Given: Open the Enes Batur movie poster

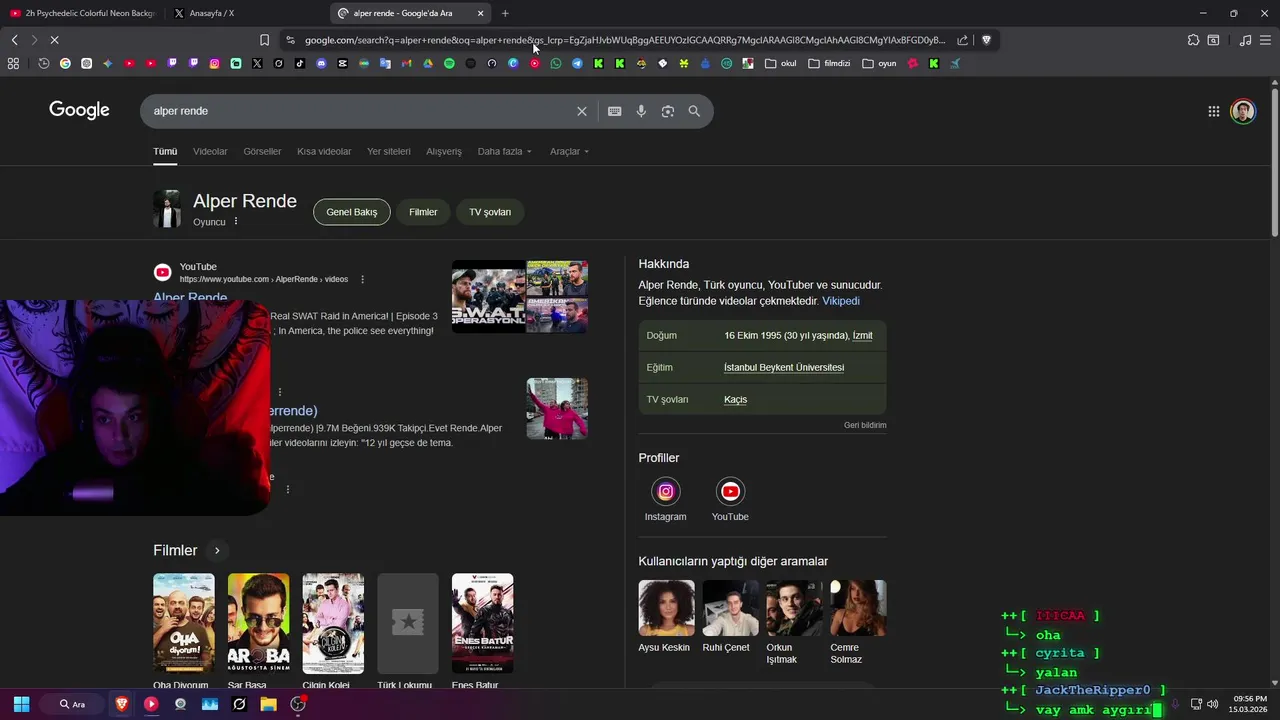Looking at the screenshot, I should [482, 623].
